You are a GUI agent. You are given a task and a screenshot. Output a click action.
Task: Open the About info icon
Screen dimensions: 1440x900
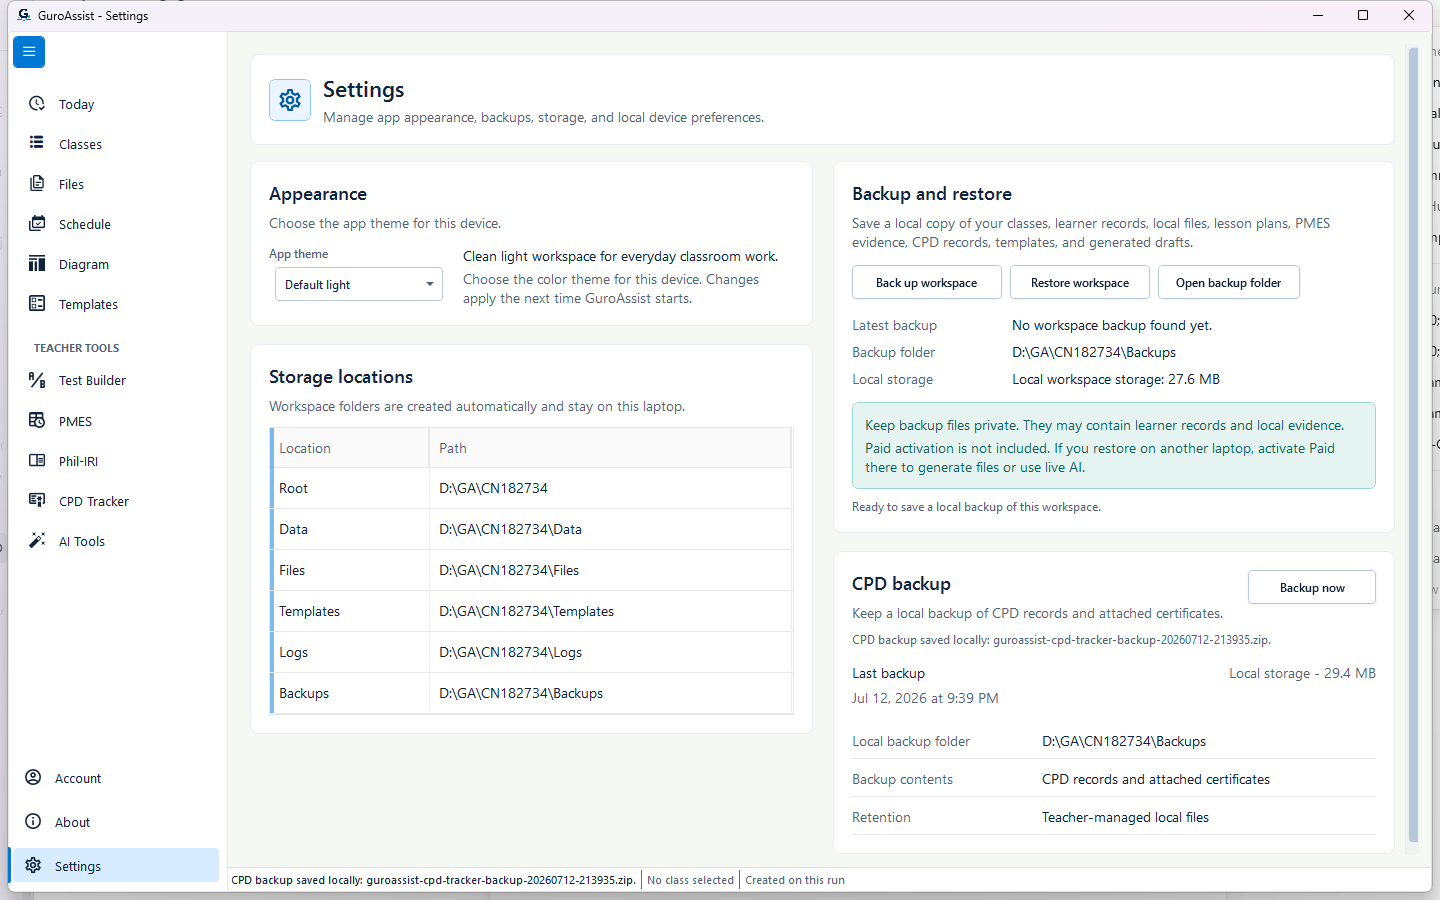coord(33,821)
